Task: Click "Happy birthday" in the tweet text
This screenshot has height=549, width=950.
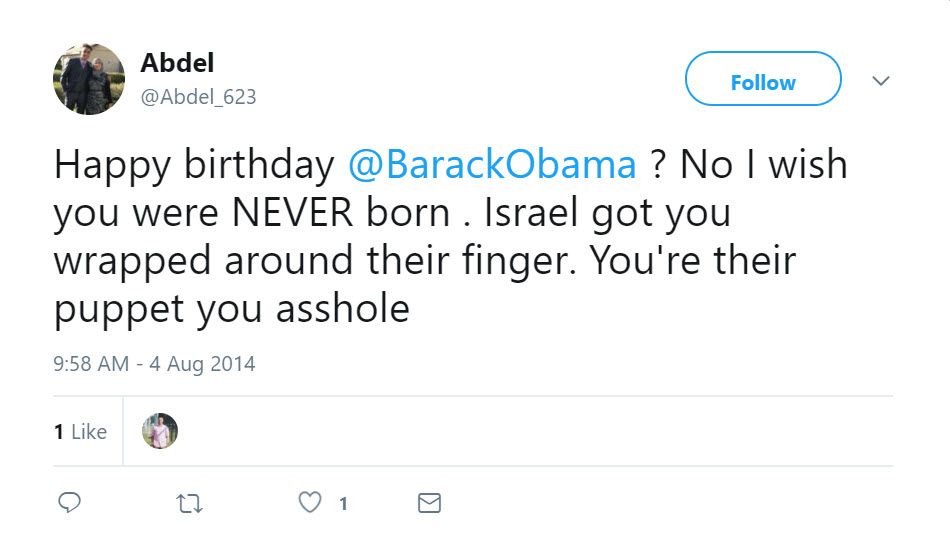Action: click(194, 165)
